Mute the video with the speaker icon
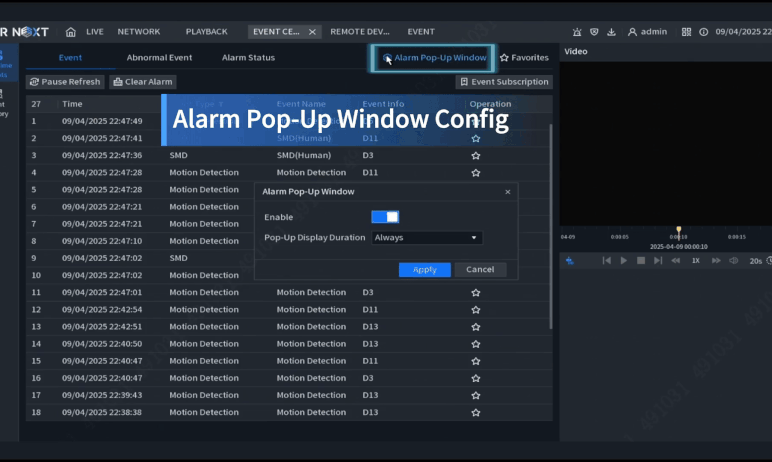The image size is (772, 462). click(x=734, y=260)
